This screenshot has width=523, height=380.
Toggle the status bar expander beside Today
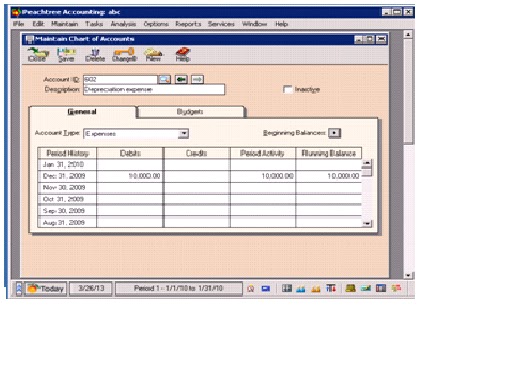pos(19,289)
